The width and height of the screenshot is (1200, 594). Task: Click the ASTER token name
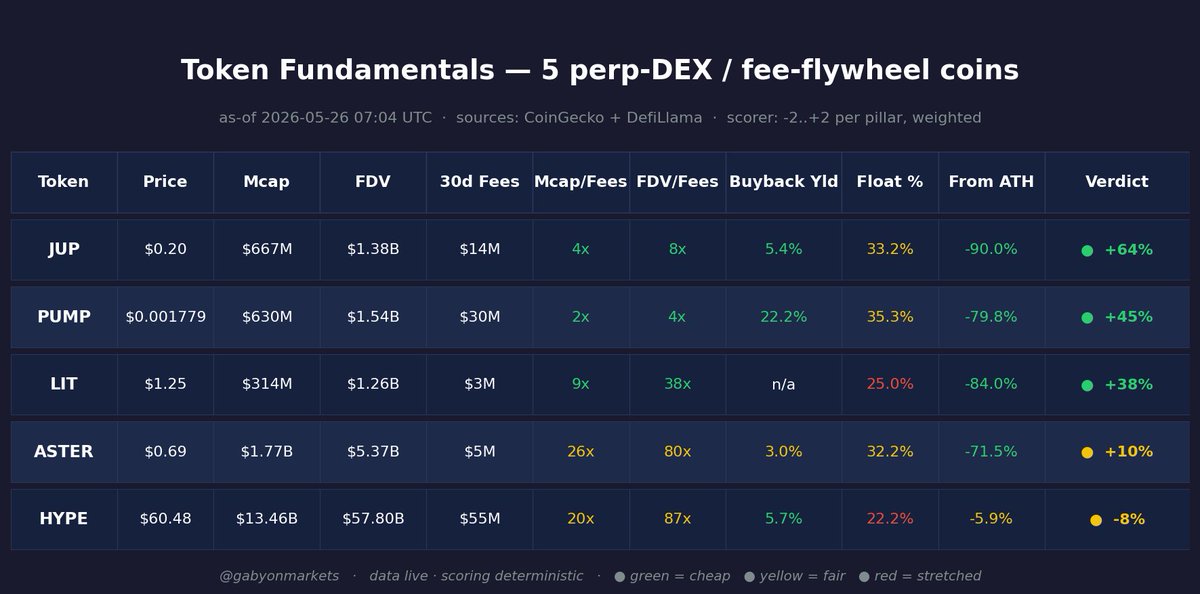click(x=64, y=452)
